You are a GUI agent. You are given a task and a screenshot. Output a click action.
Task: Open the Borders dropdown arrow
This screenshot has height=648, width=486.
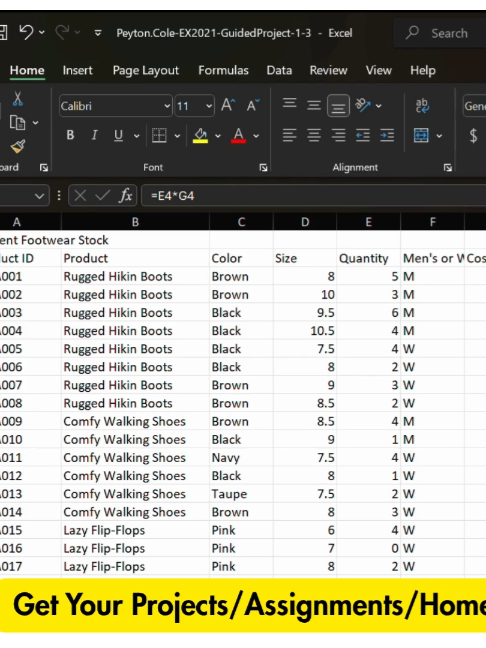pyautogui.click(x=177, y=136)
